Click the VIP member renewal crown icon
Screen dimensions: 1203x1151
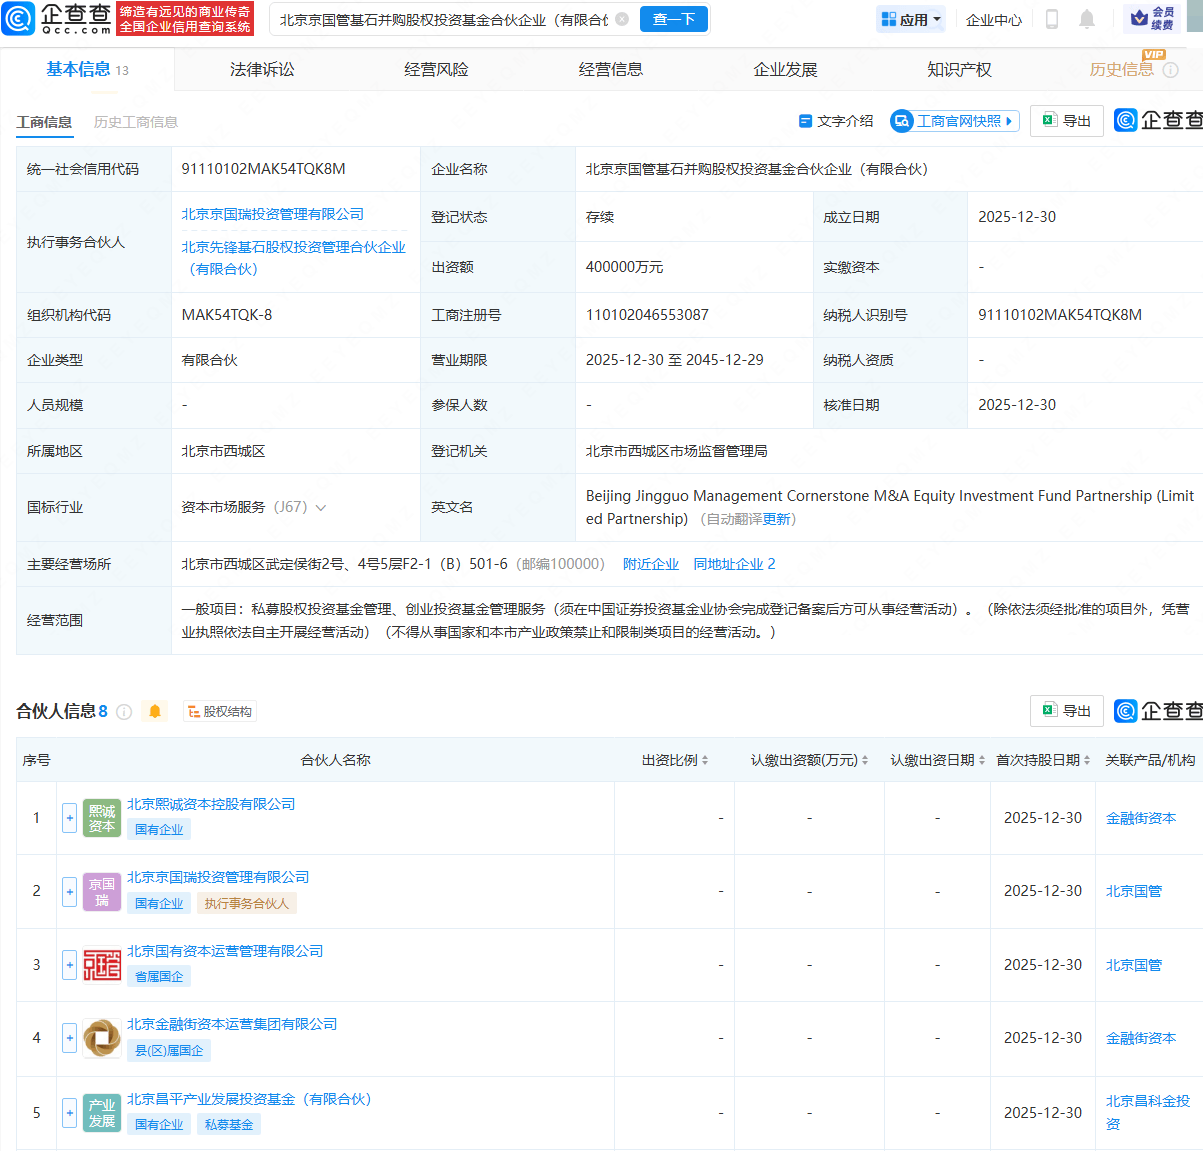(x=1139, y=18)
